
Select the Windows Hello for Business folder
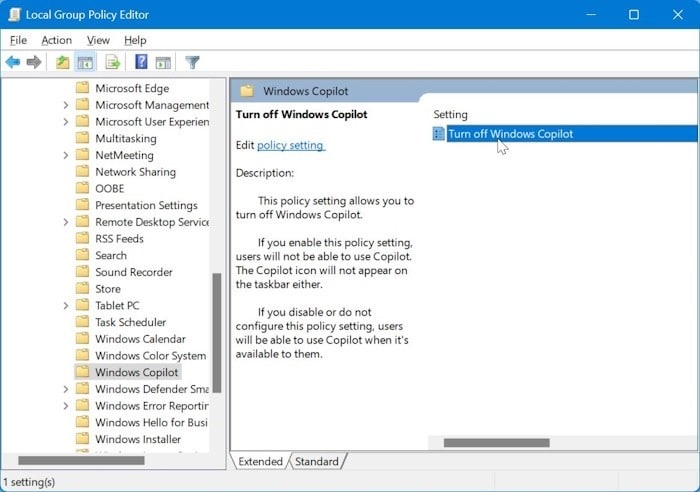click(151, 422)
